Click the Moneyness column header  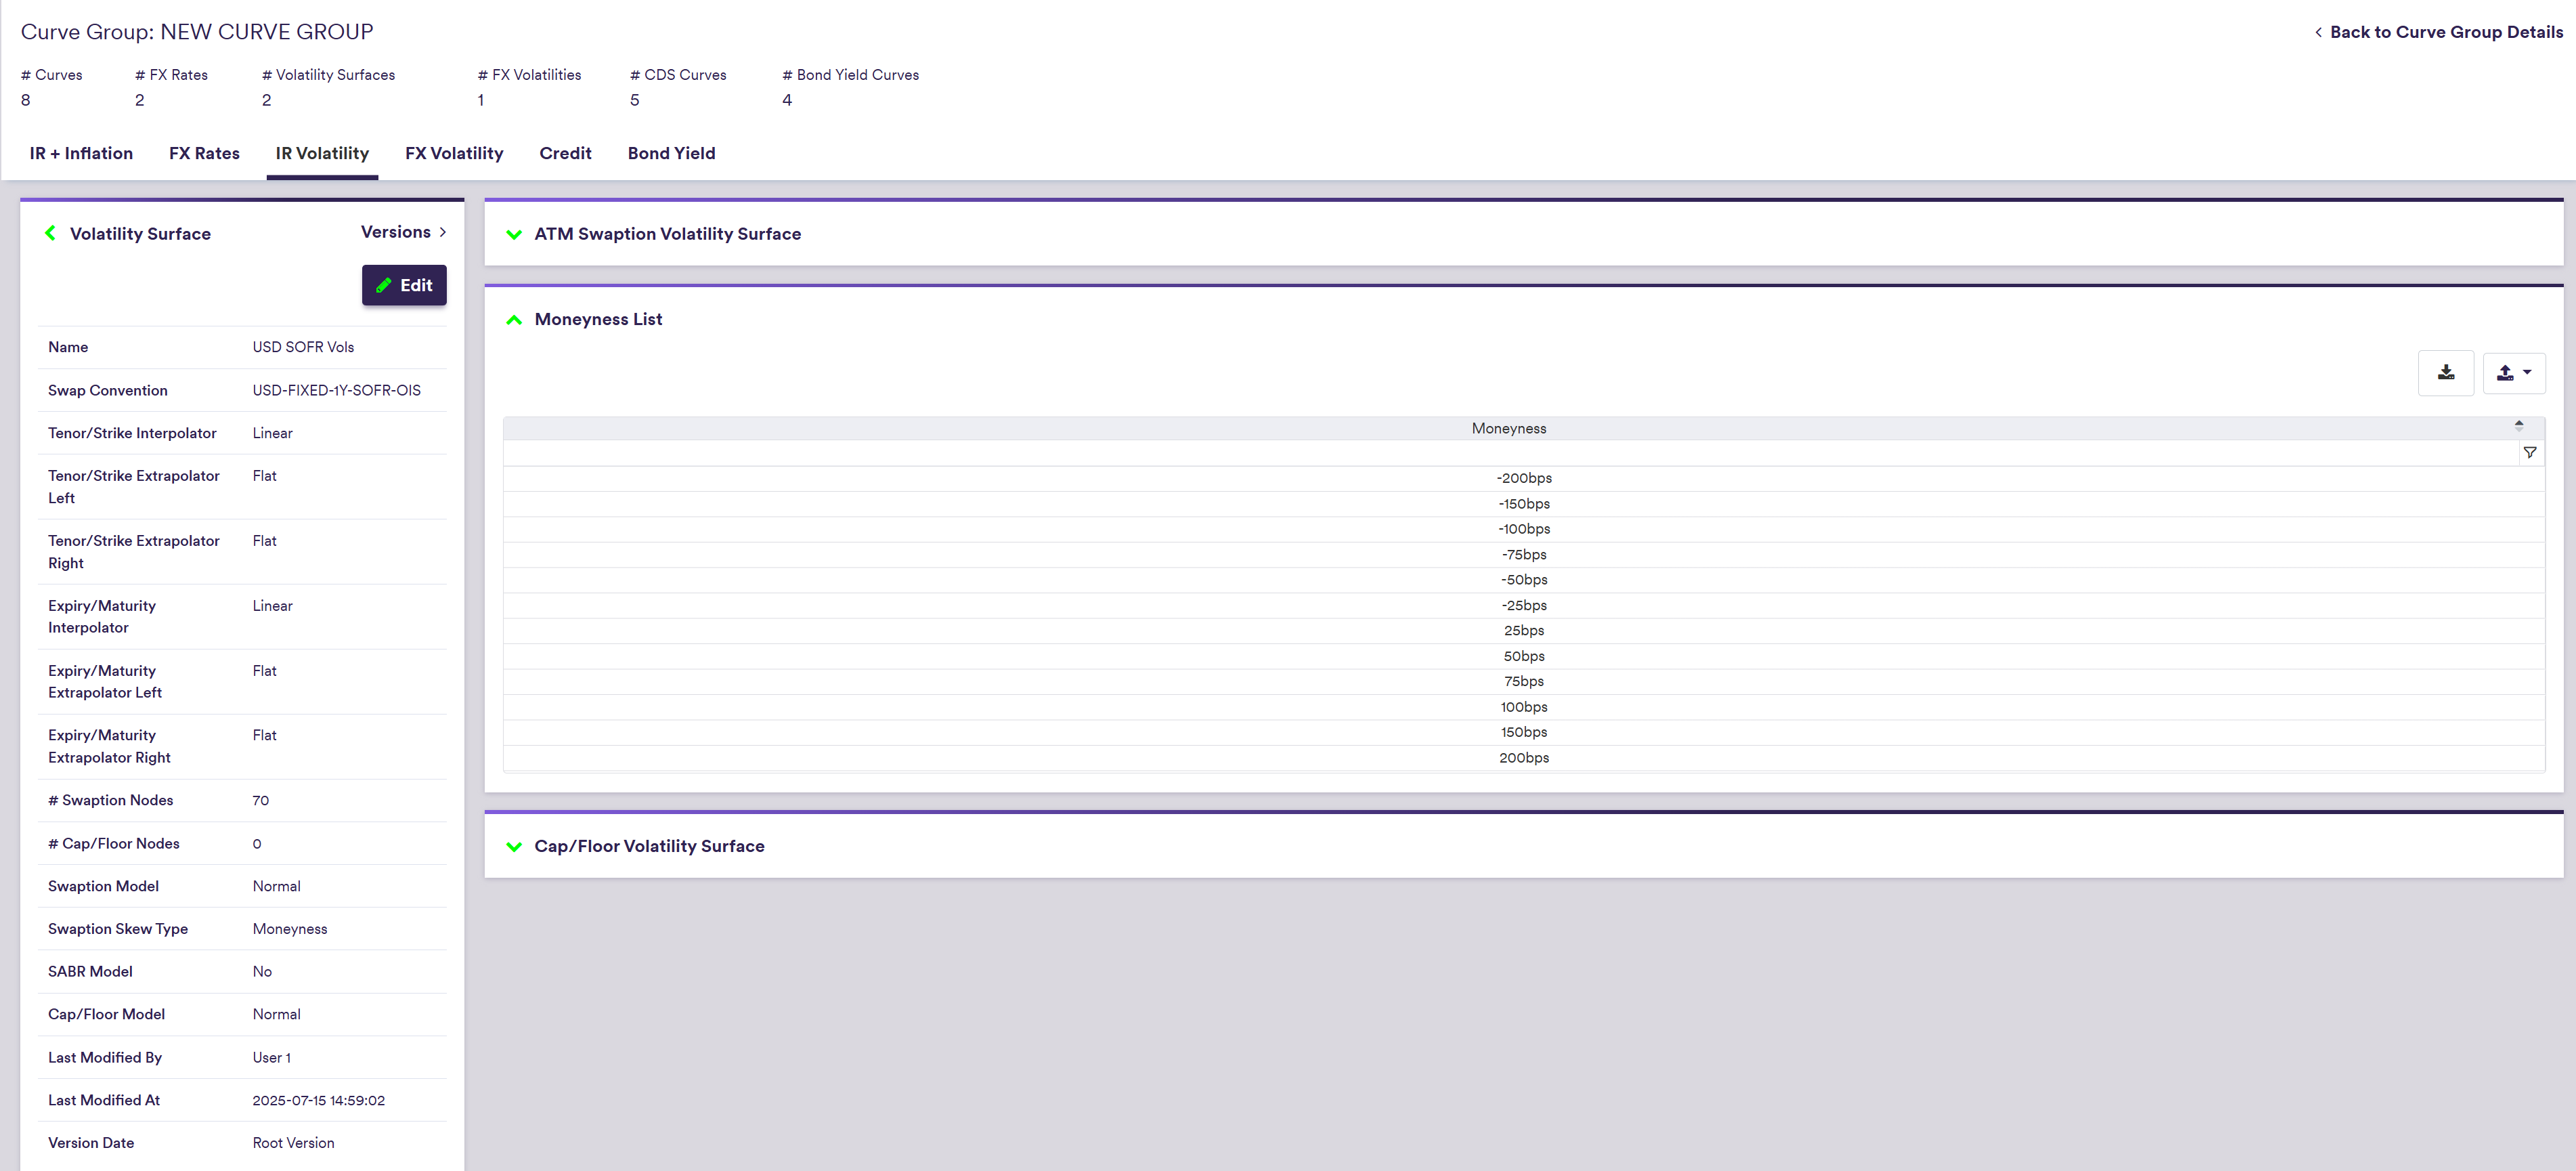[x=1508, y=428]
